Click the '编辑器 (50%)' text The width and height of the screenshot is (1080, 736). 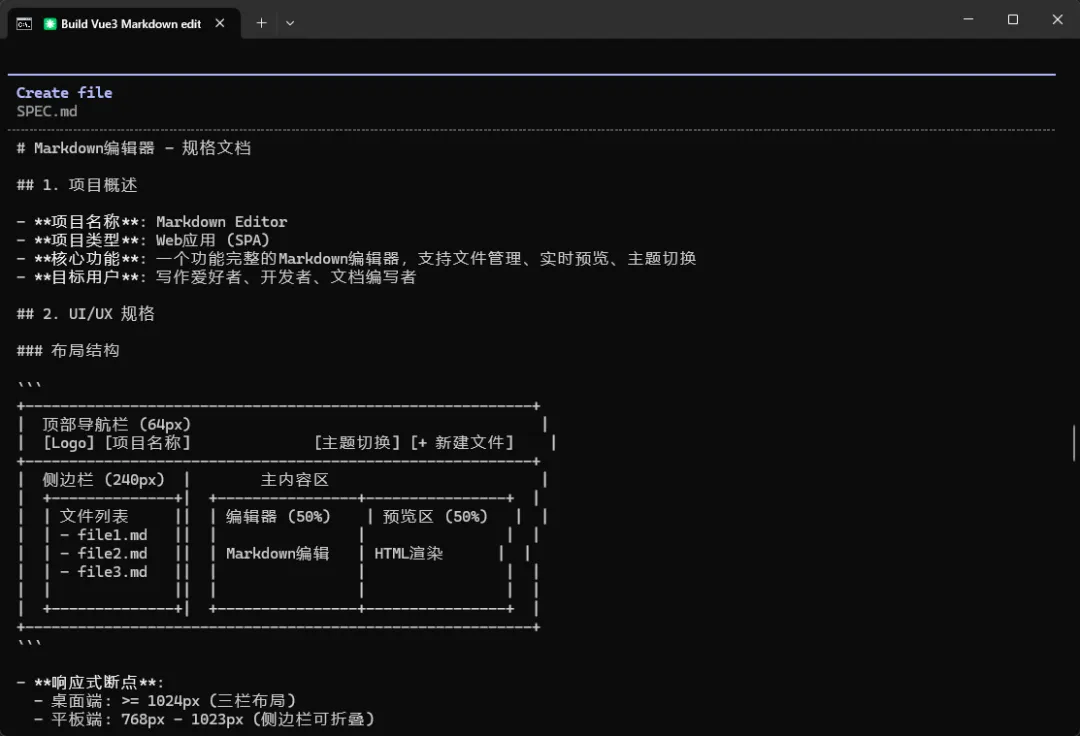[x=278, y=516]
